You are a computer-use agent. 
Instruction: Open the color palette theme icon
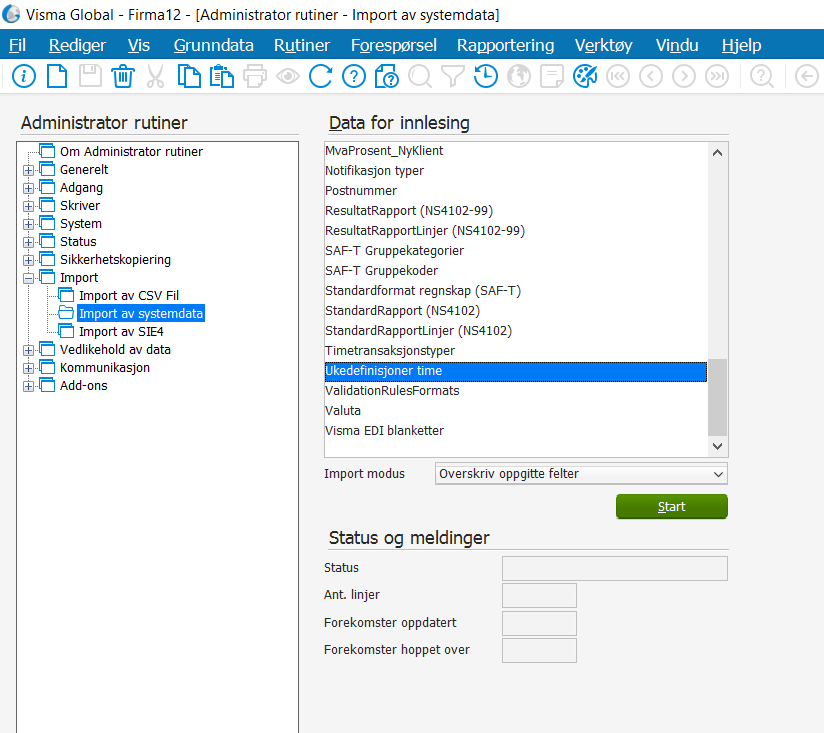pos(585,76)
